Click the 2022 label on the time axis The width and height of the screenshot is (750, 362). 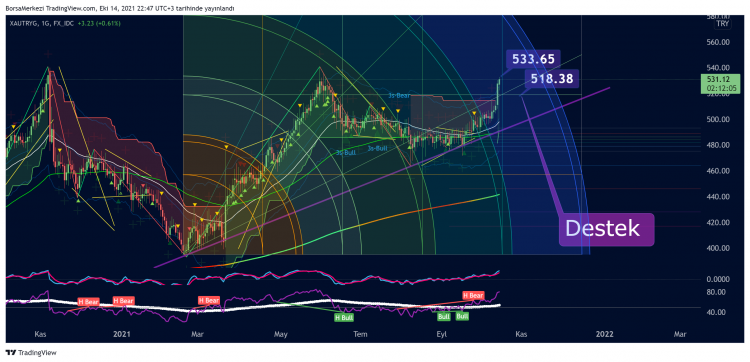[x=606, y=335]
